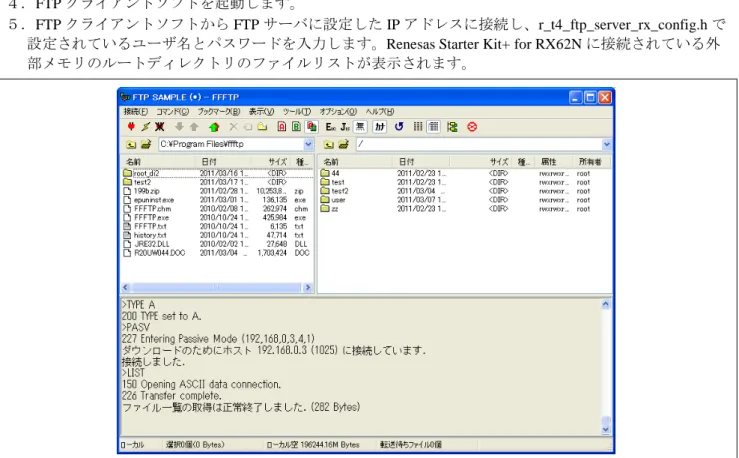Viewport: 739px width, 458px height.
Task: Open the ブックマーク(B) menu
Action: 219,112
